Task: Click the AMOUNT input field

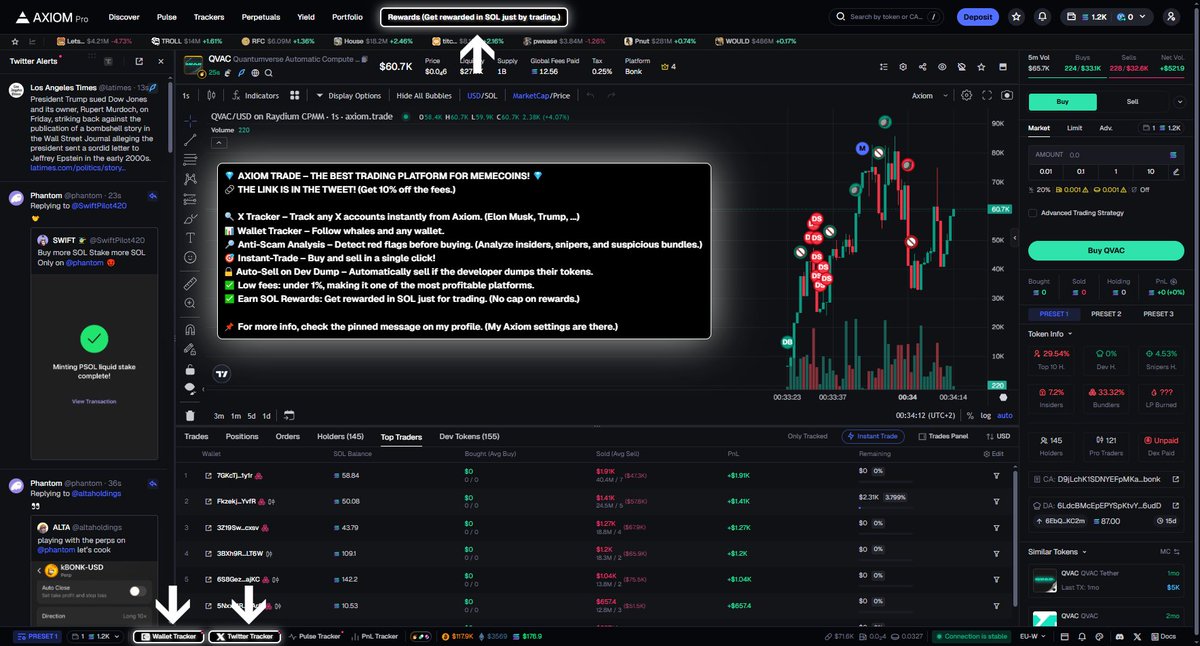Action: [x=1106, y=155]
